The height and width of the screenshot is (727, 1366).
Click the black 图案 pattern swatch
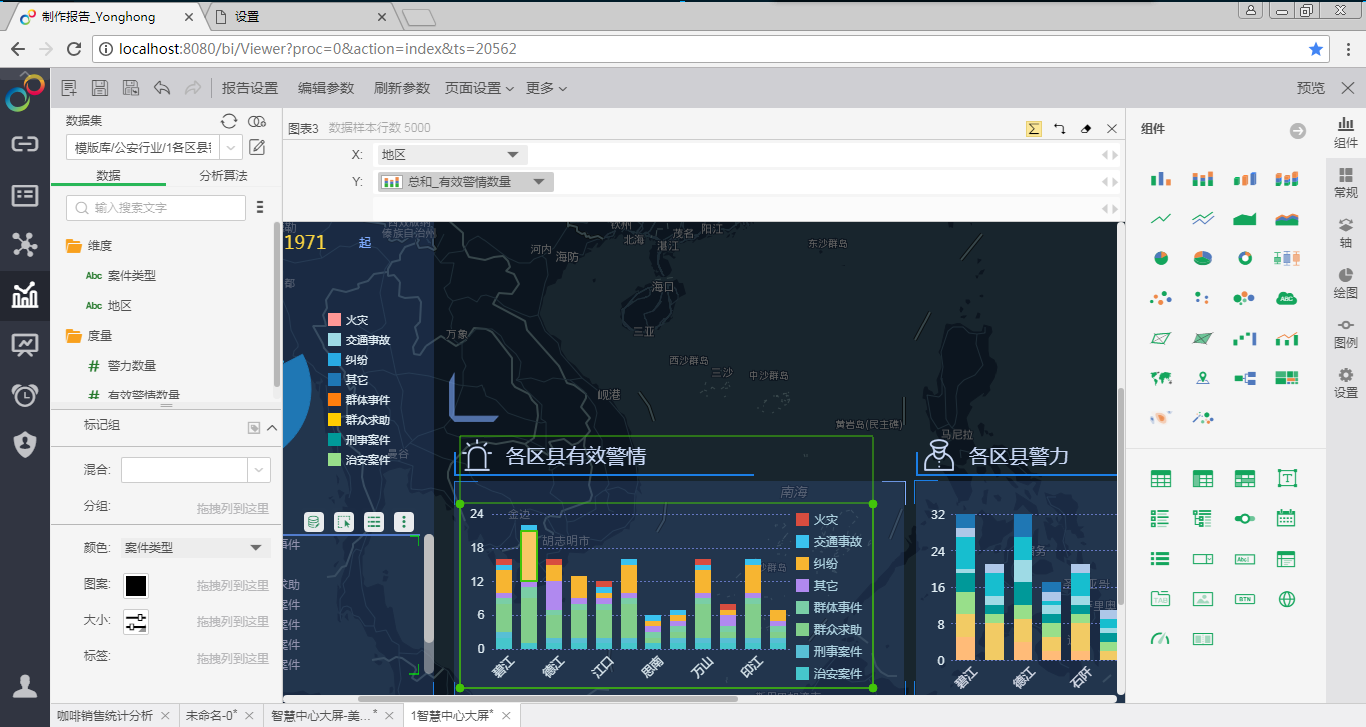coord(136,586)
